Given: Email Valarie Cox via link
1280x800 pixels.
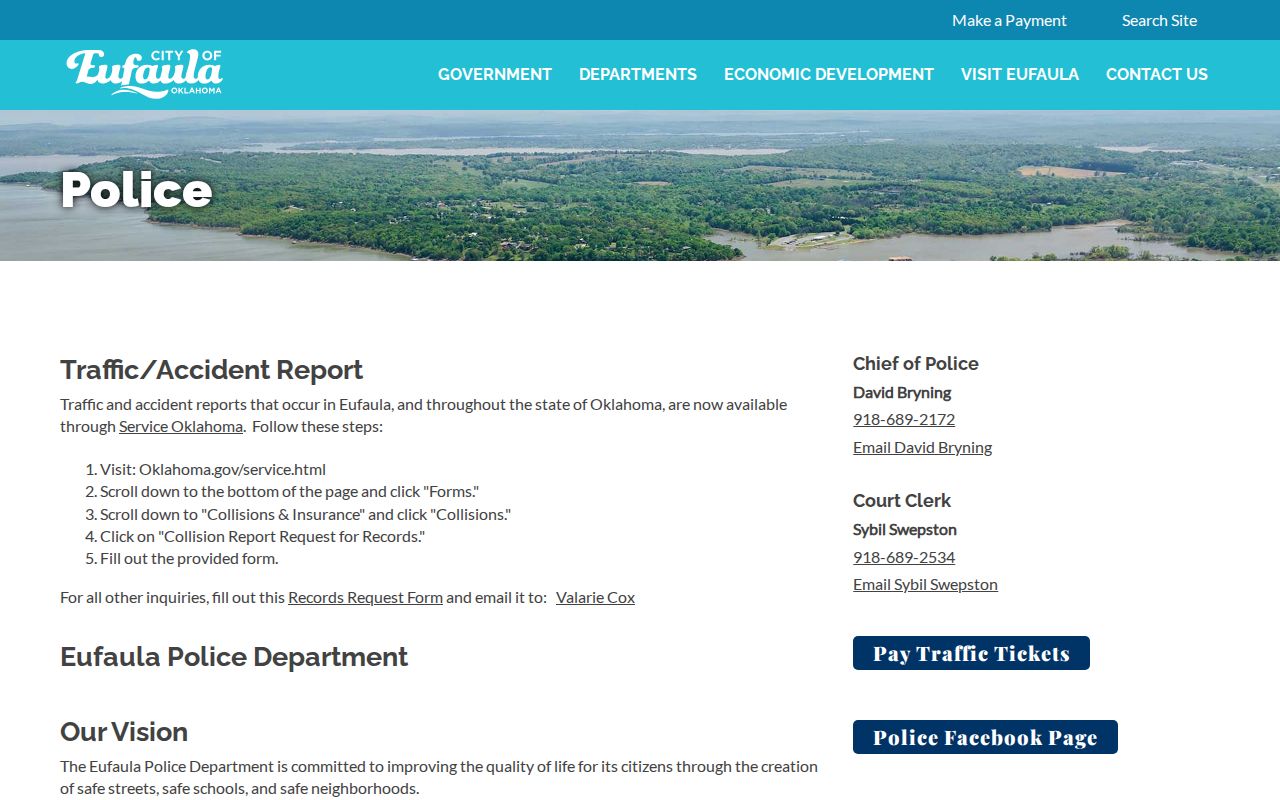Looking at the screenshot, I should click(595, 597).
